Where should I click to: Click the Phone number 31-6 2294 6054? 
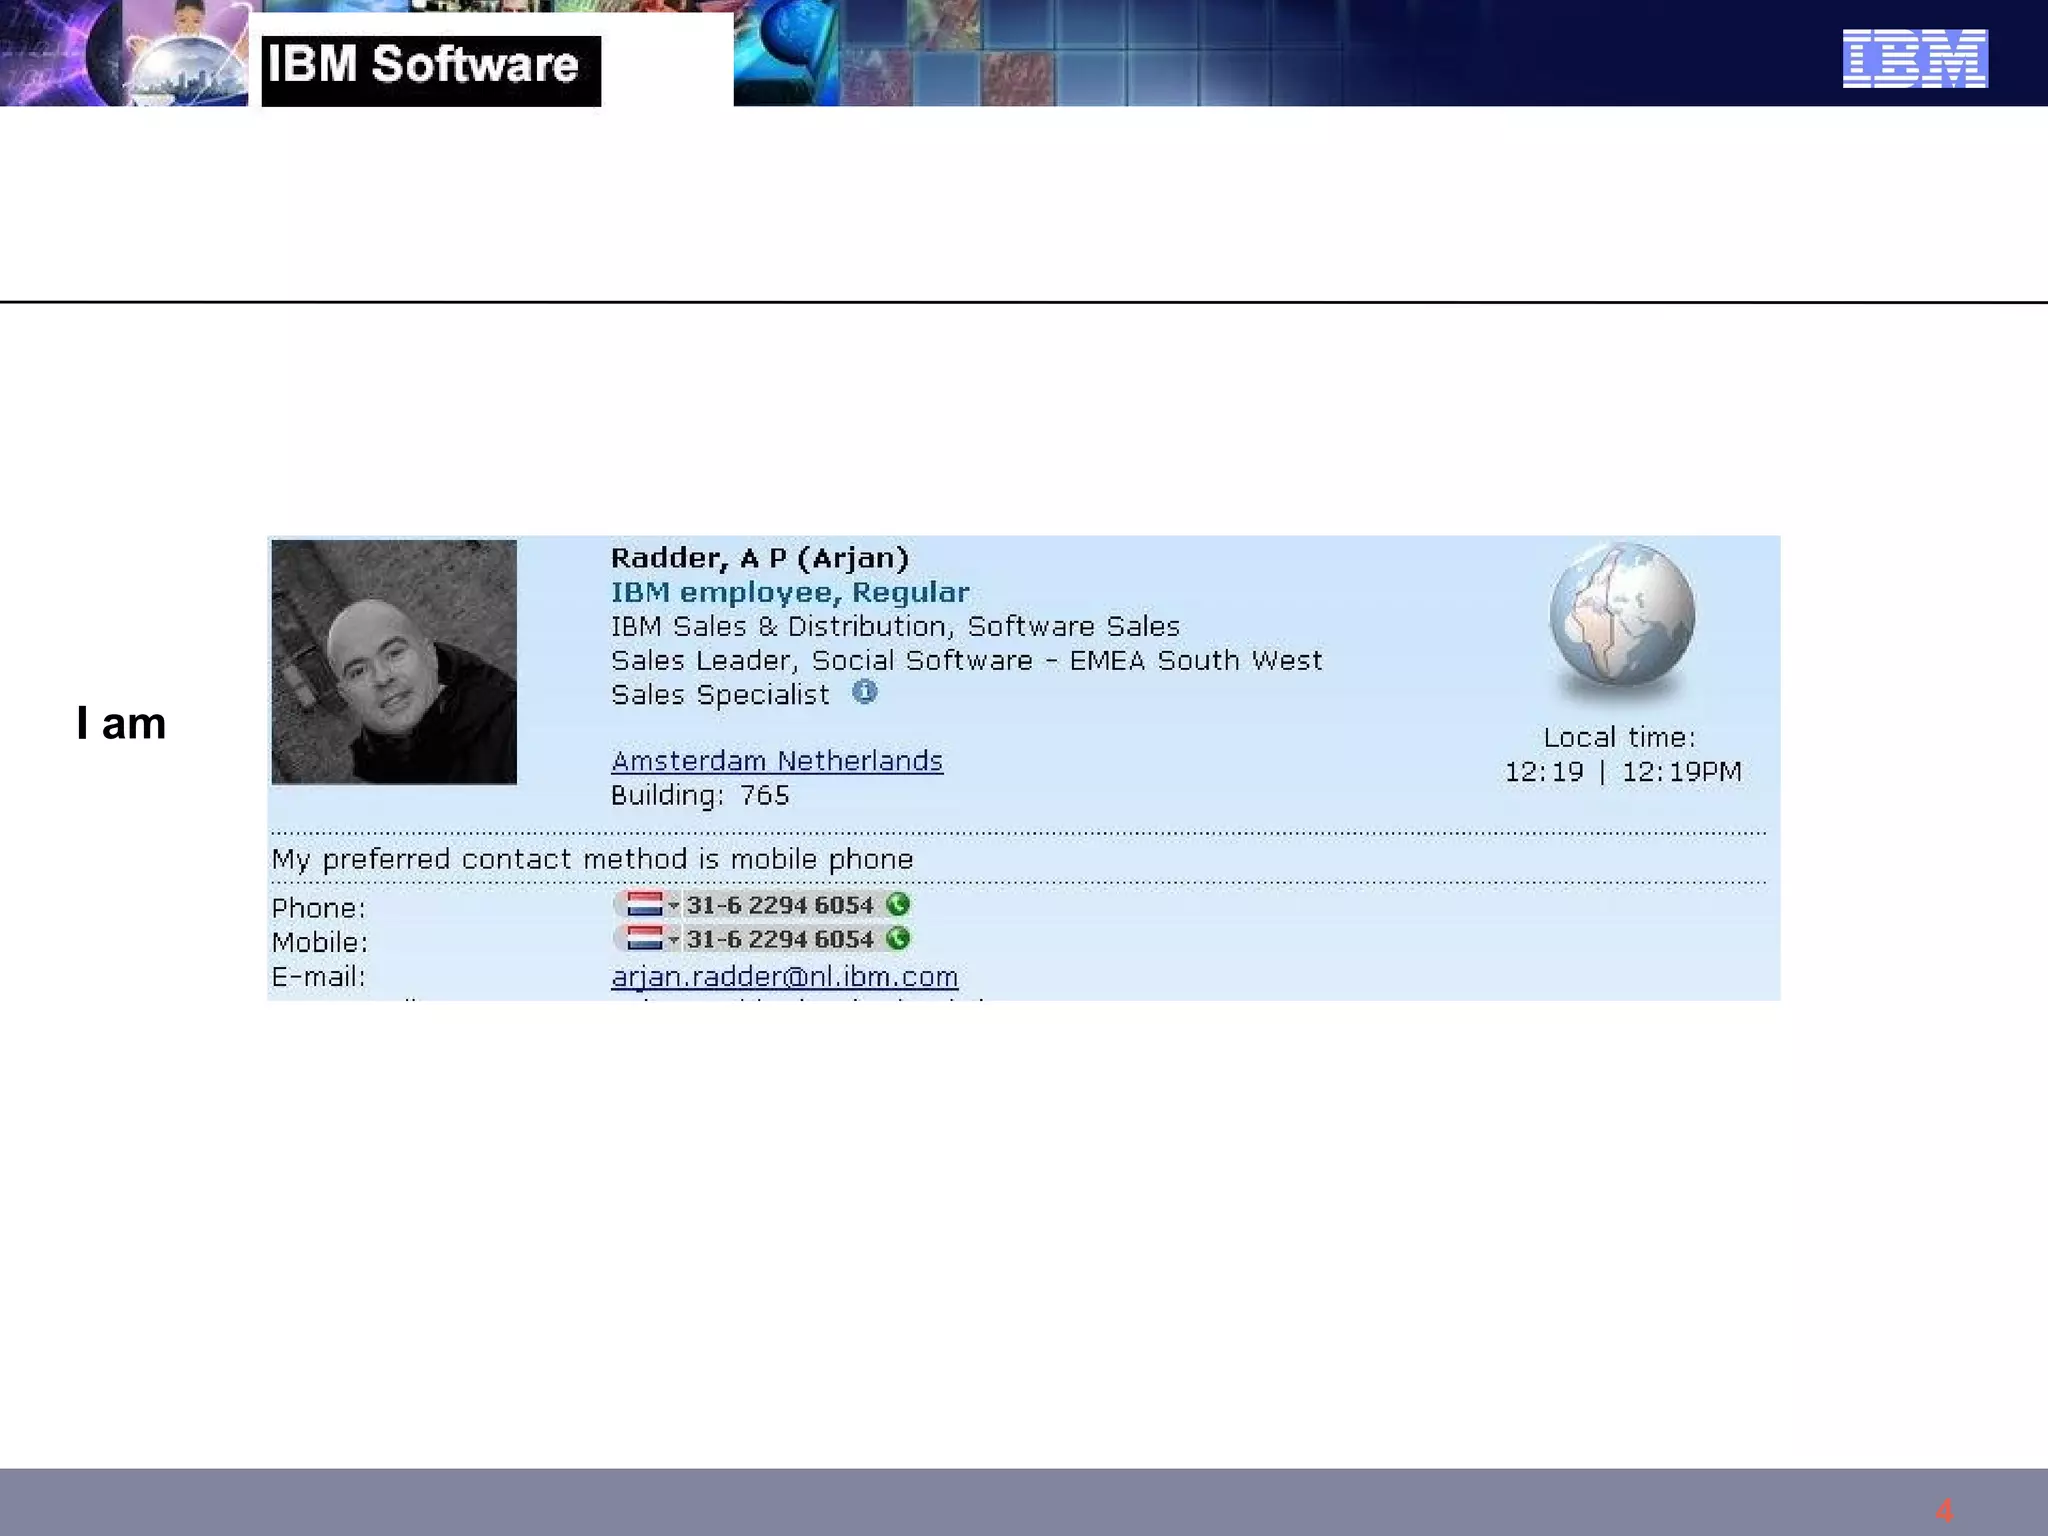click(779, 905)
